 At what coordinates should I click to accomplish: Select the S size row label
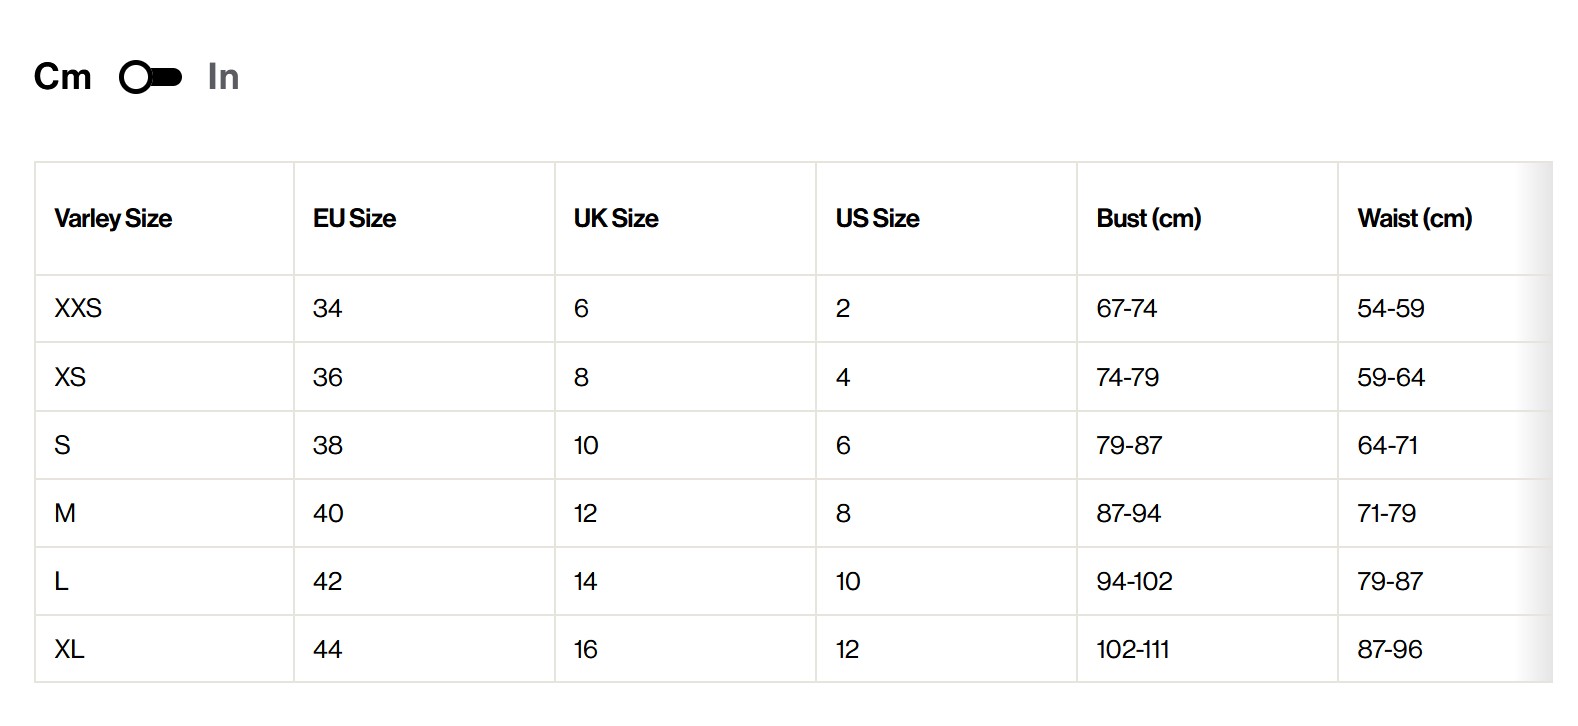pos(62,445)
